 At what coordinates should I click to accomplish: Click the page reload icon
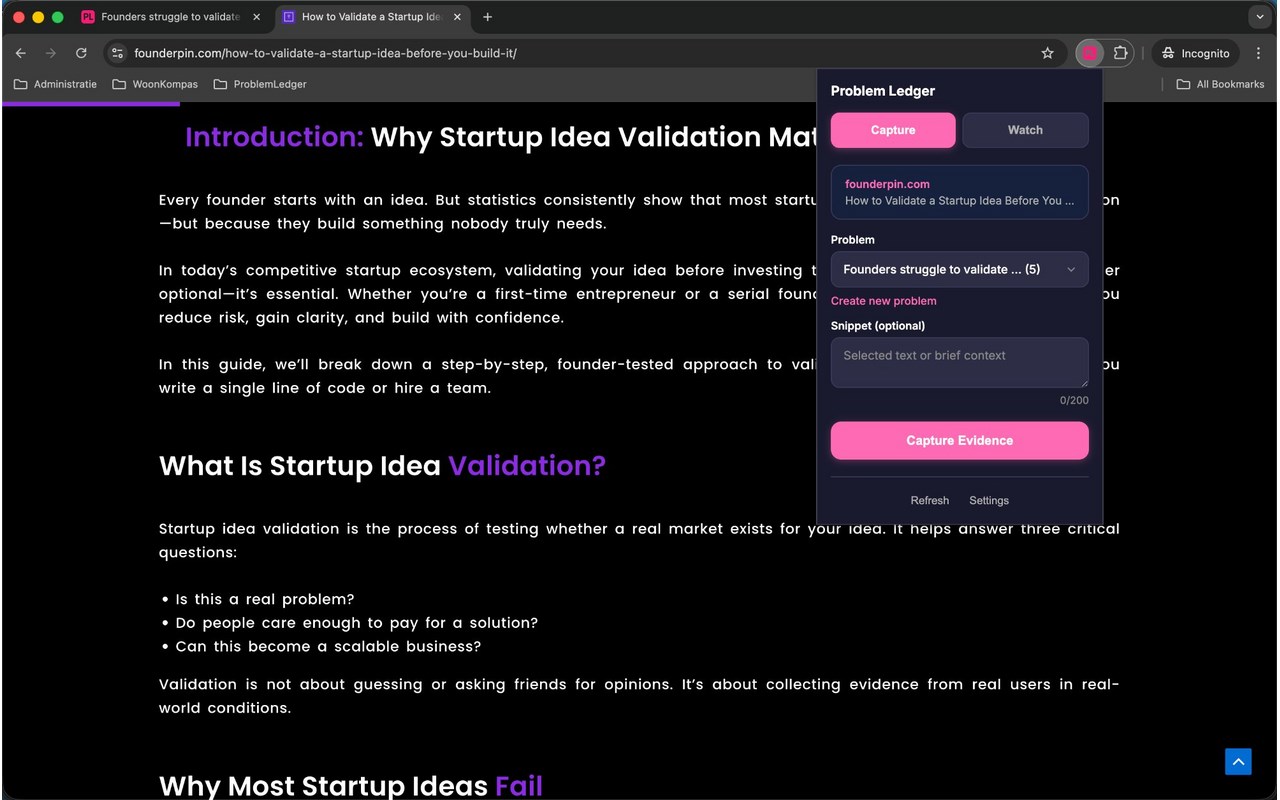81,53
